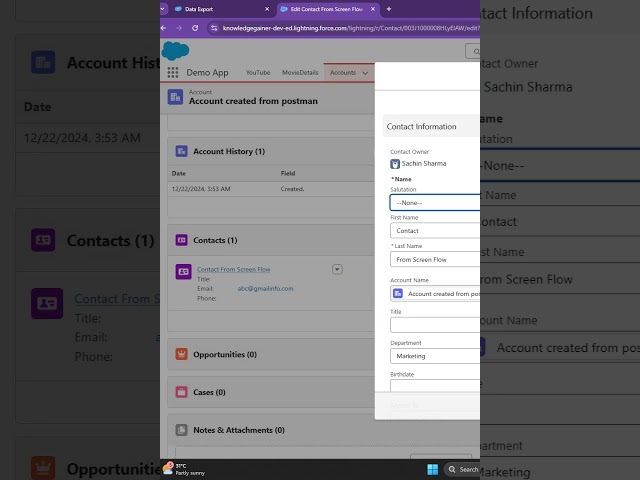Close the Data Export tab
This screenshot has width=640, height=480.
267,9
